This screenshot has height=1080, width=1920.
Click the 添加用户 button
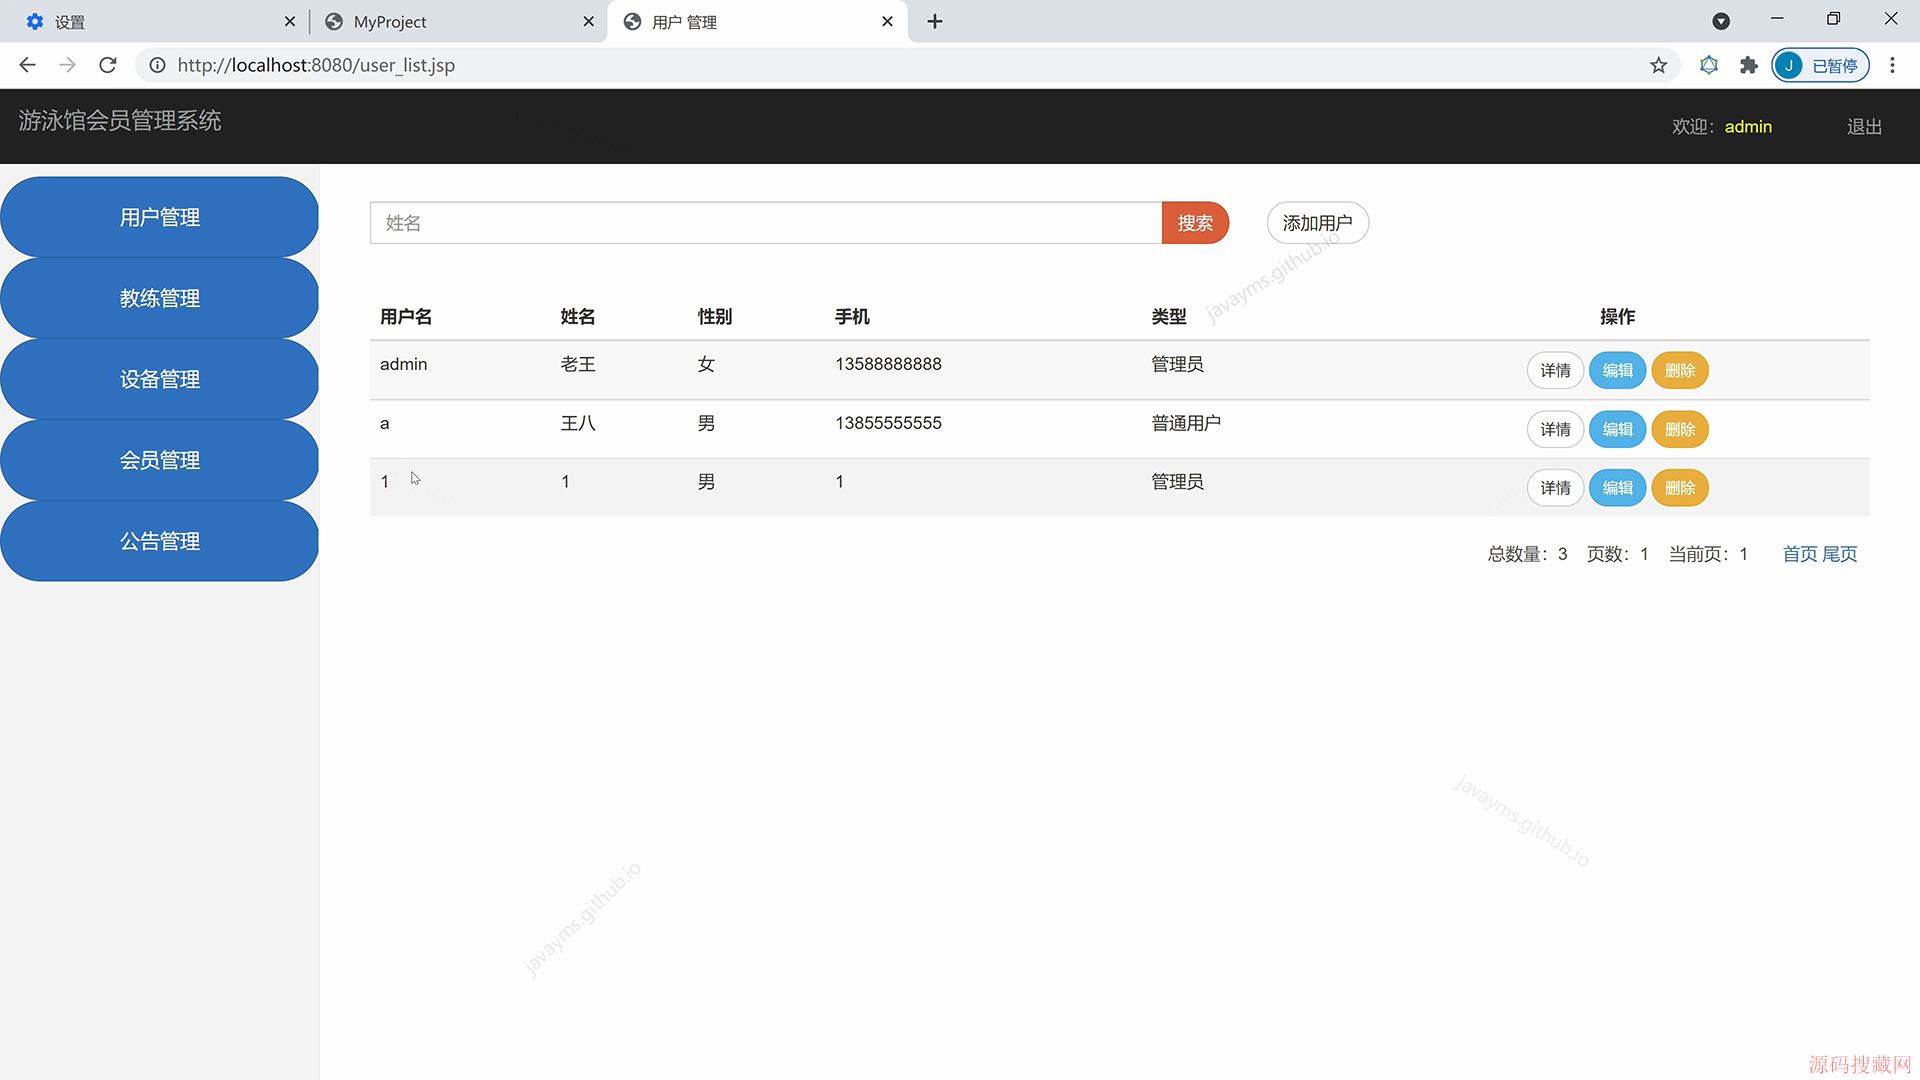coord(1317,223)
